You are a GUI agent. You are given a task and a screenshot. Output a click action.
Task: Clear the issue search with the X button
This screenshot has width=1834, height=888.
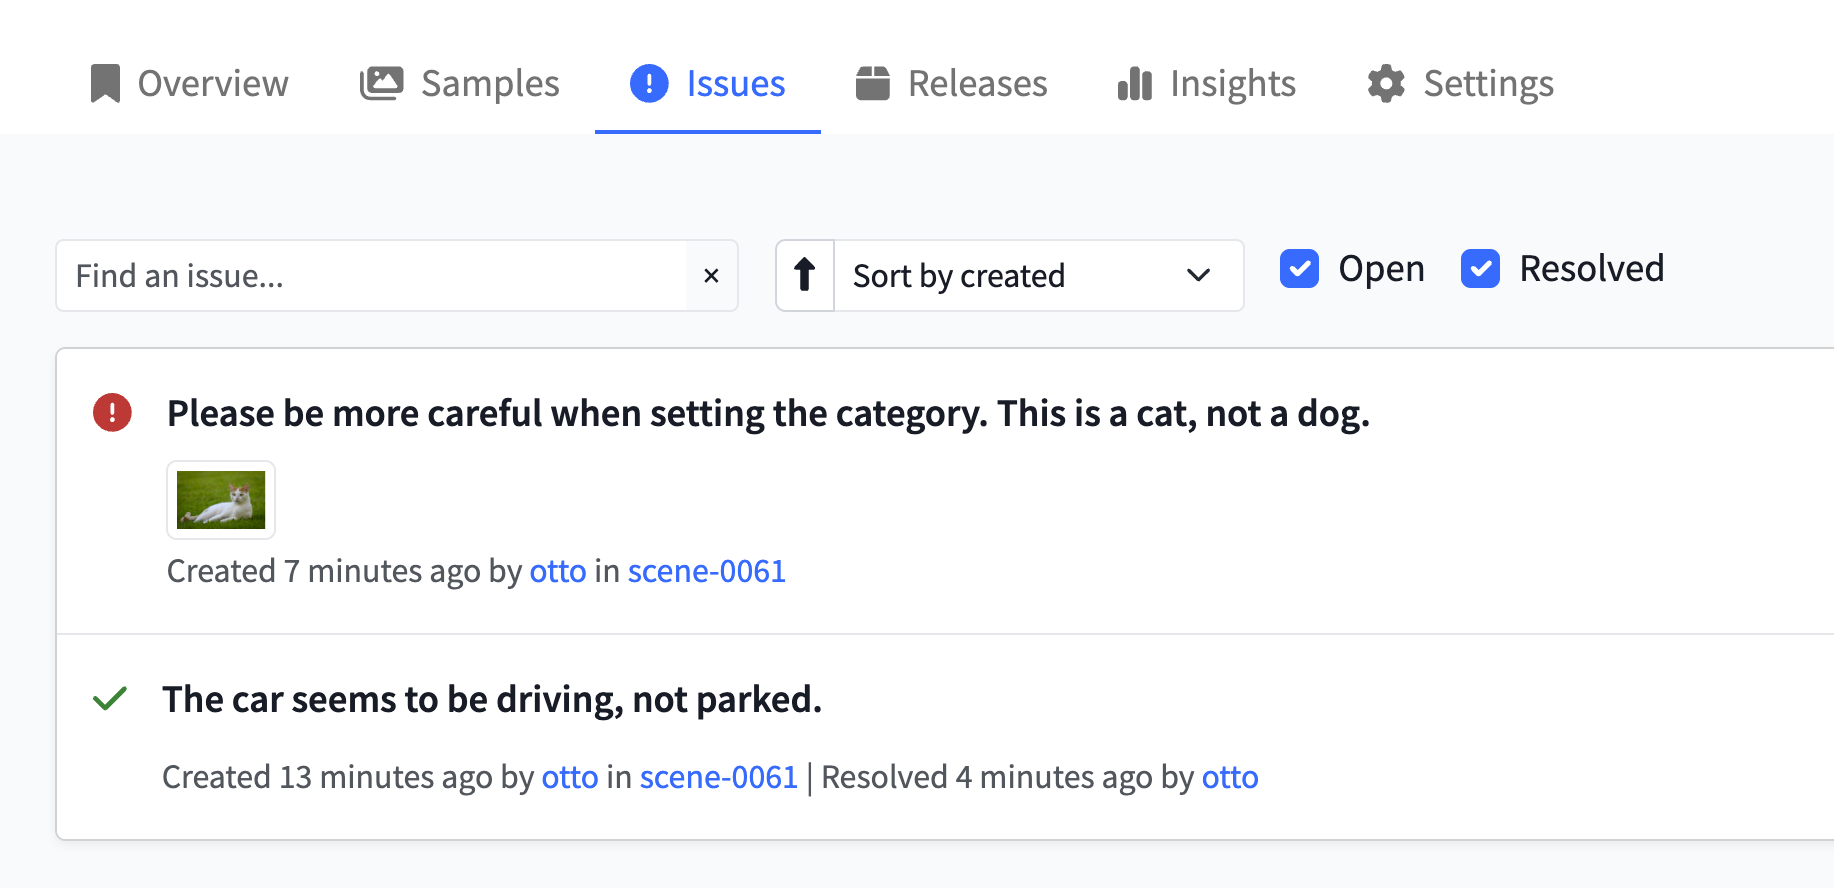point(711,276)
